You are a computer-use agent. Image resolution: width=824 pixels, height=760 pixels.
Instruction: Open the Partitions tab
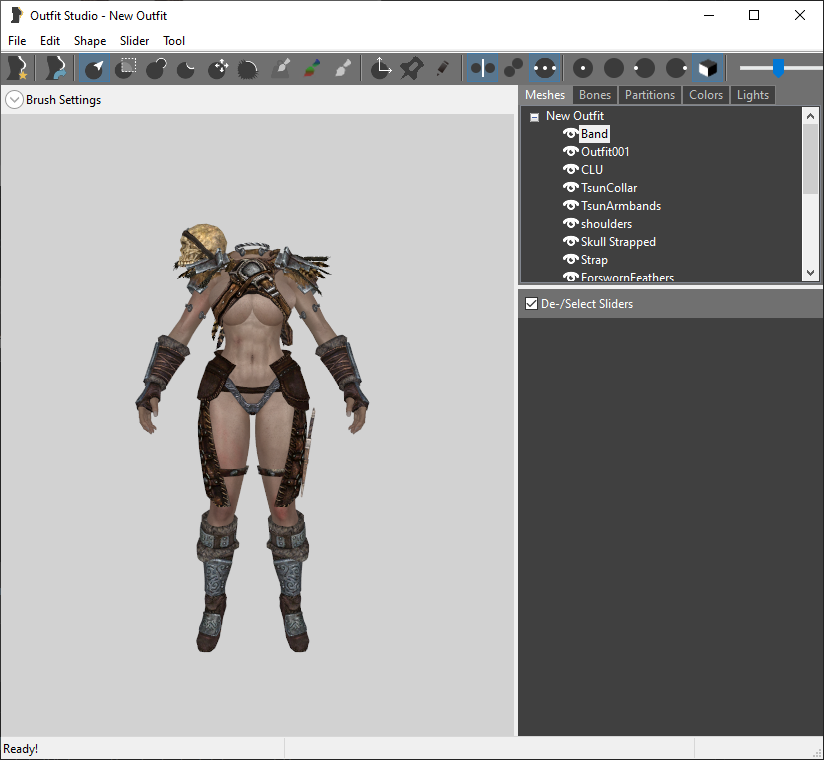[650, 95]
